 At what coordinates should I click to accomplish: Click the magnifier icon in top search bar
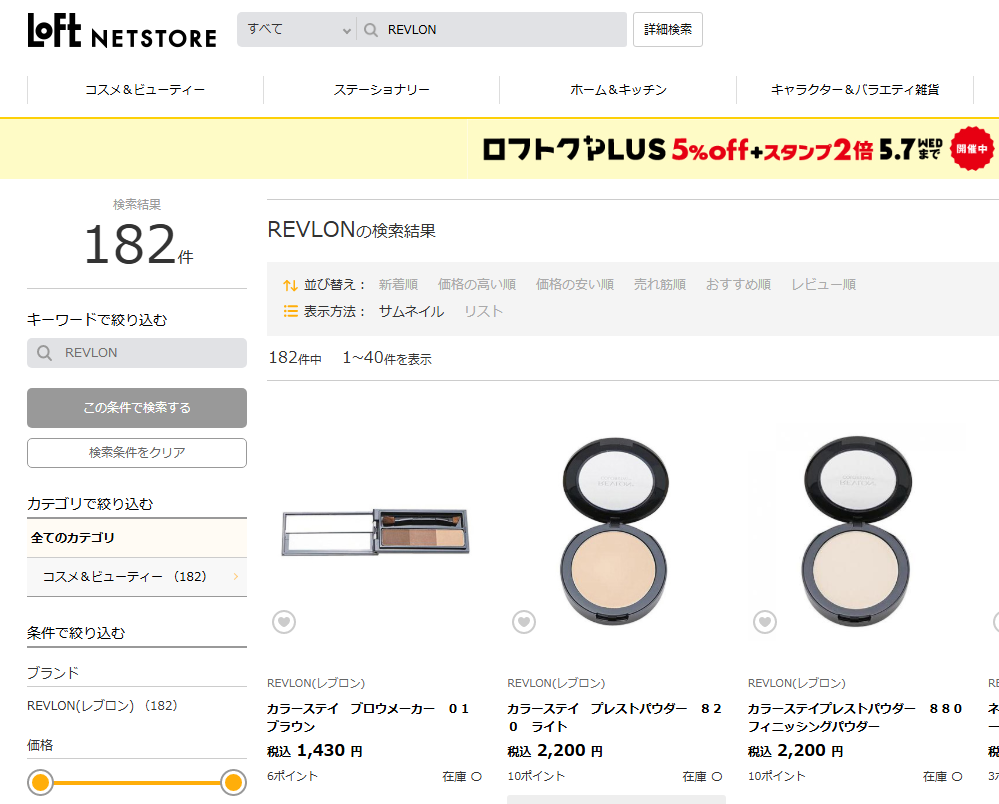(x=371, y=30)
